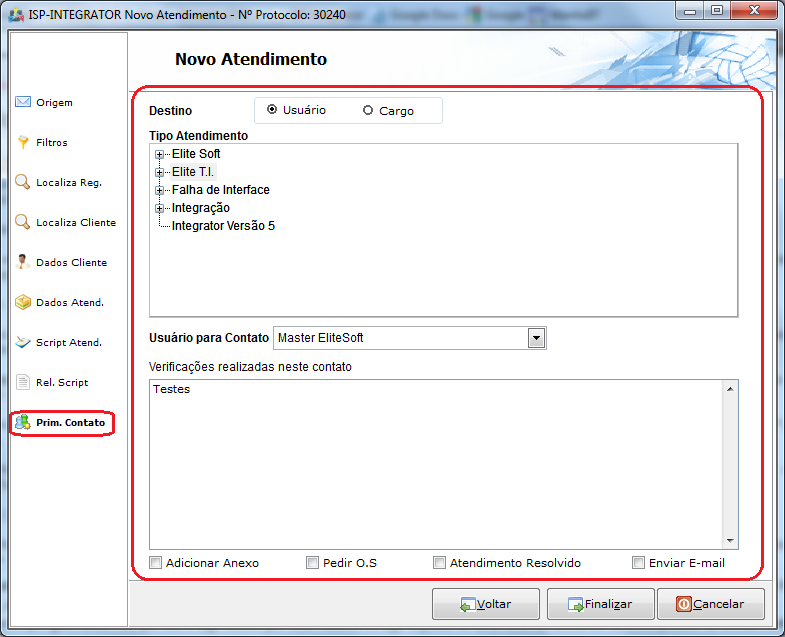Image resolution: width=785 pixels, height=637 pixels.
Task: Check the Atendimento Resolvido option
Action: point(439,563)
